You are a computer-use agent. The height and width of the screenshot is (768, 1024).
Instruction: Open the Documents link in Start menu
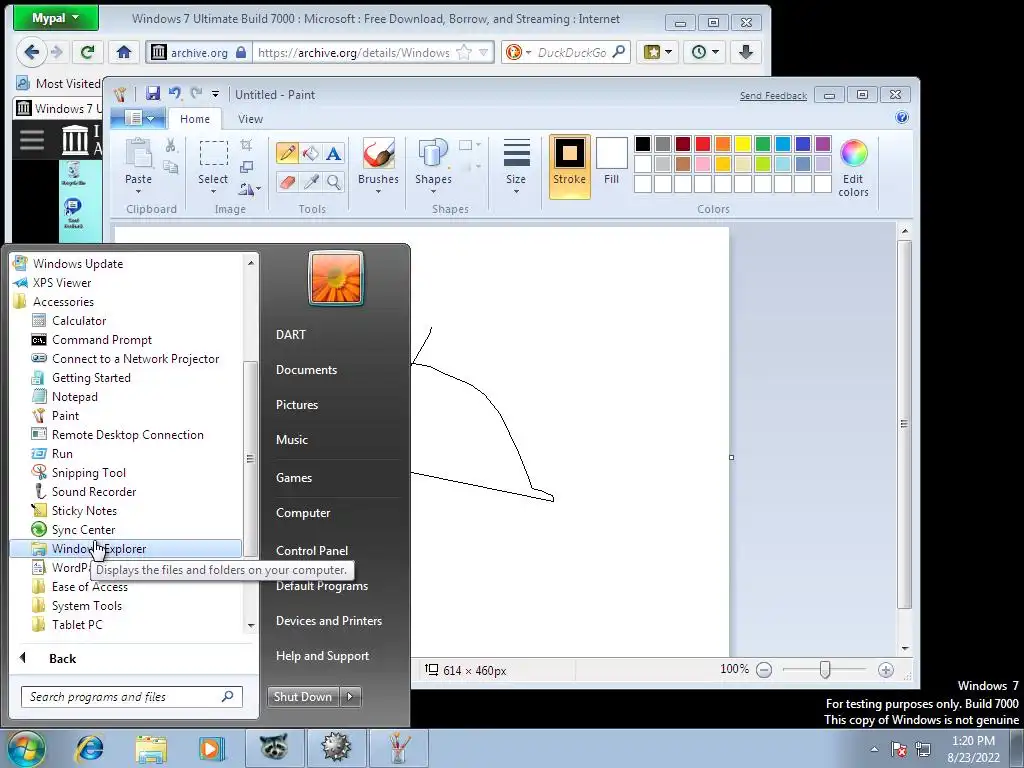(x=306, y=370)
